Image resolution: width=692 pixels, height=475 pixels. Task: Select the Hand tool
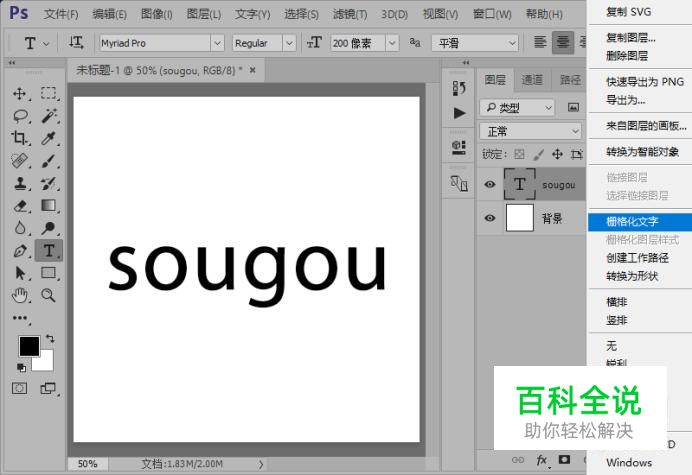coord(19,295)
